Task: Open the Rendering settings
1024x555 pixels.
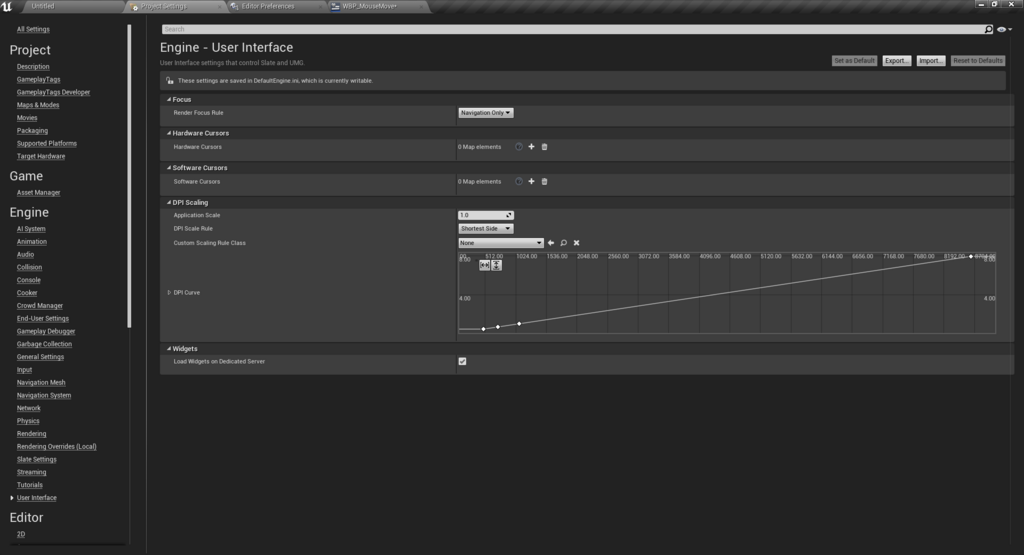Action: [31, 434]
